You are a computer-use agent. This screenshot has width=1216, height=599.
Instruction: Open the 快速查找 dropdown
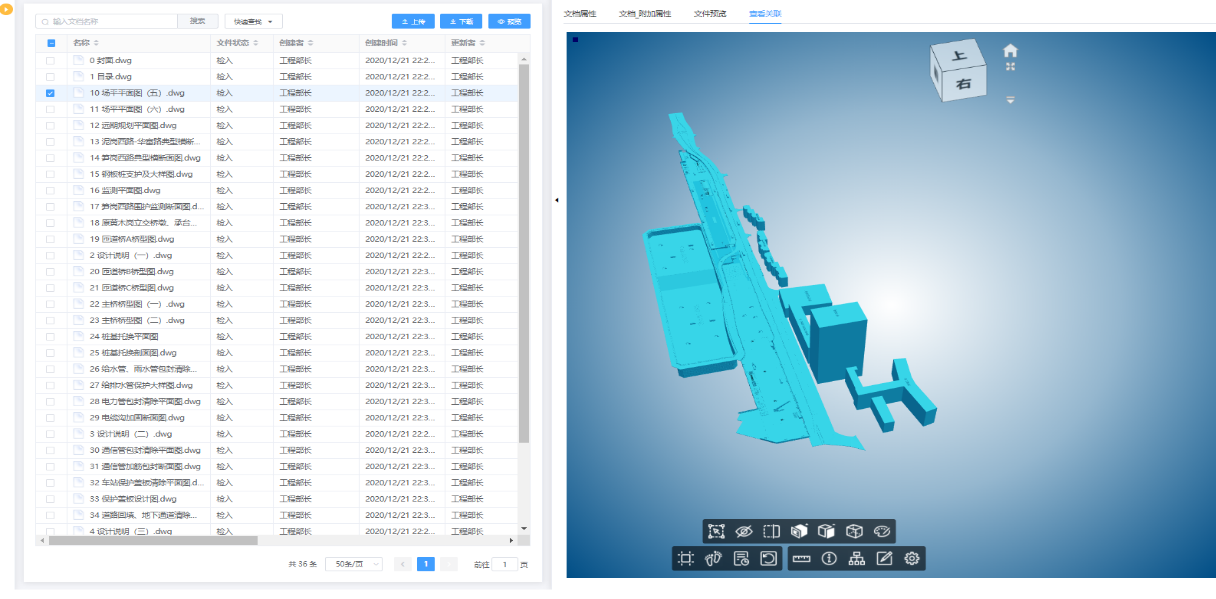click(x=254, y=21)
